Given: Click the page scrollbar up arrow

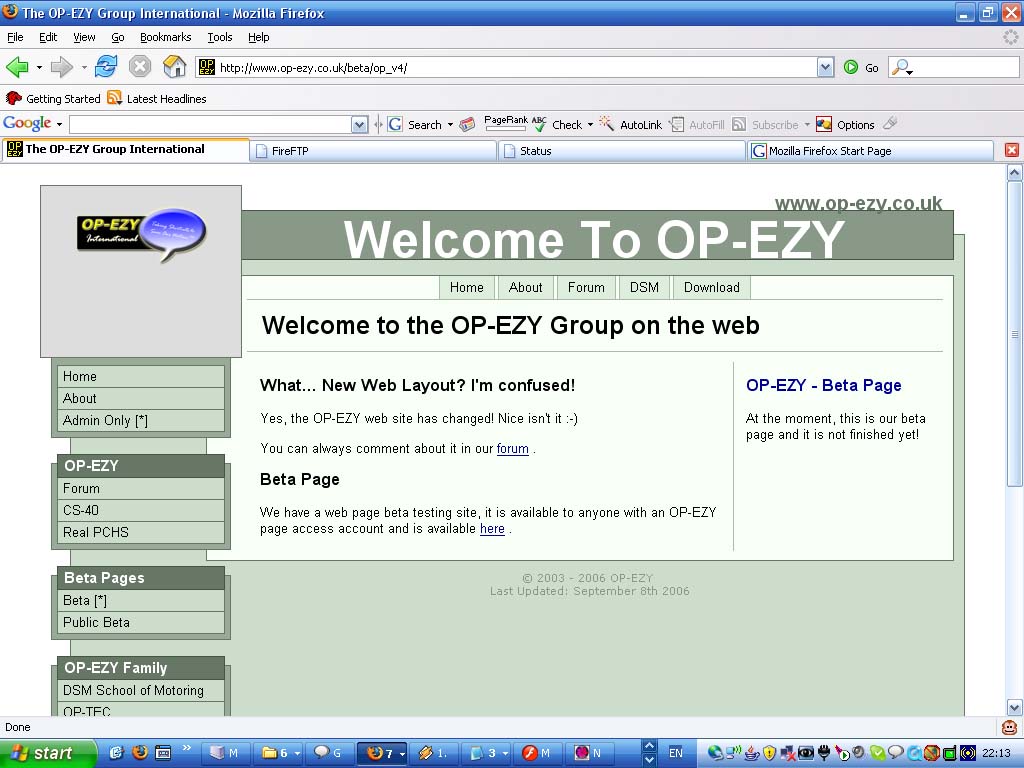Looking at the screenshot, I should click(x=1014, y=173).
